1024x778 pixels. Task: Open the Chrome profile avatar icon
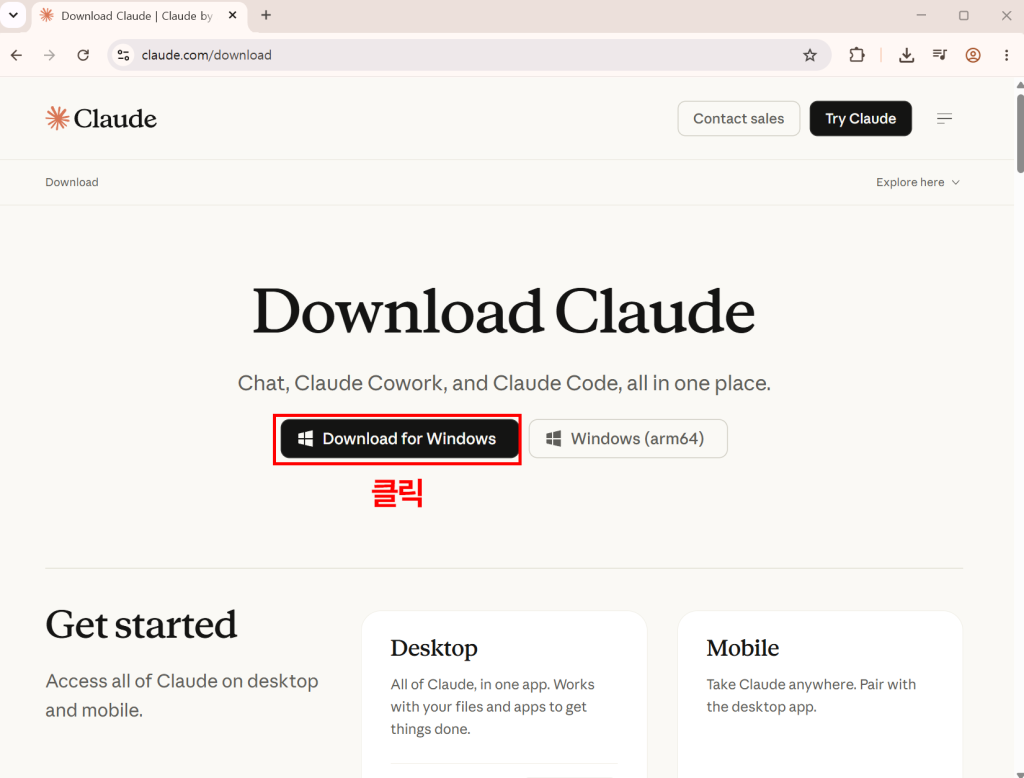coord(973,56)
